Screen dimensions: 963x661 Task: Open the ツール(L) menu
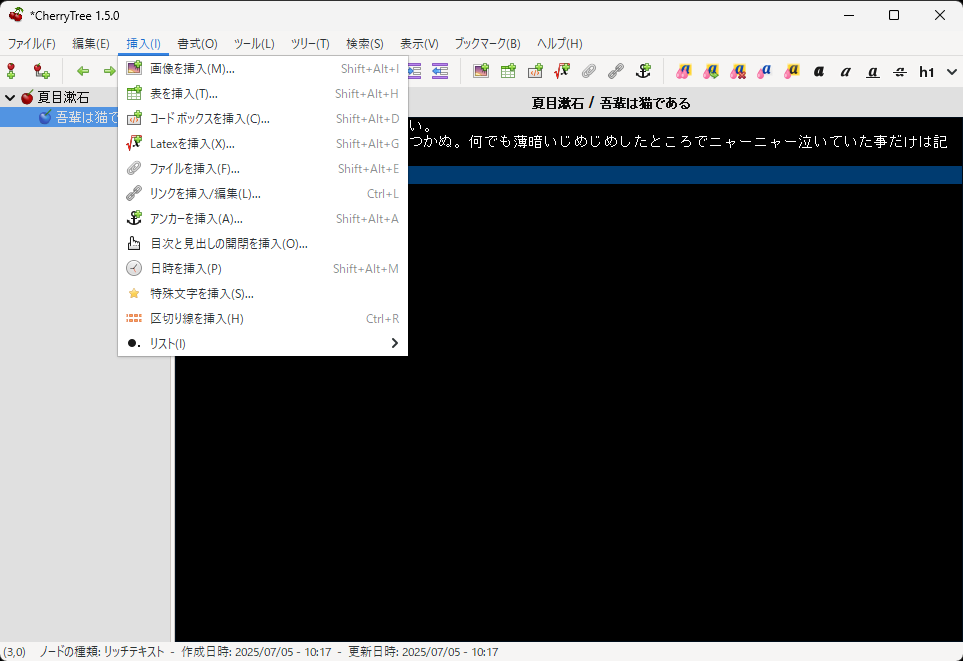[254, 44]
